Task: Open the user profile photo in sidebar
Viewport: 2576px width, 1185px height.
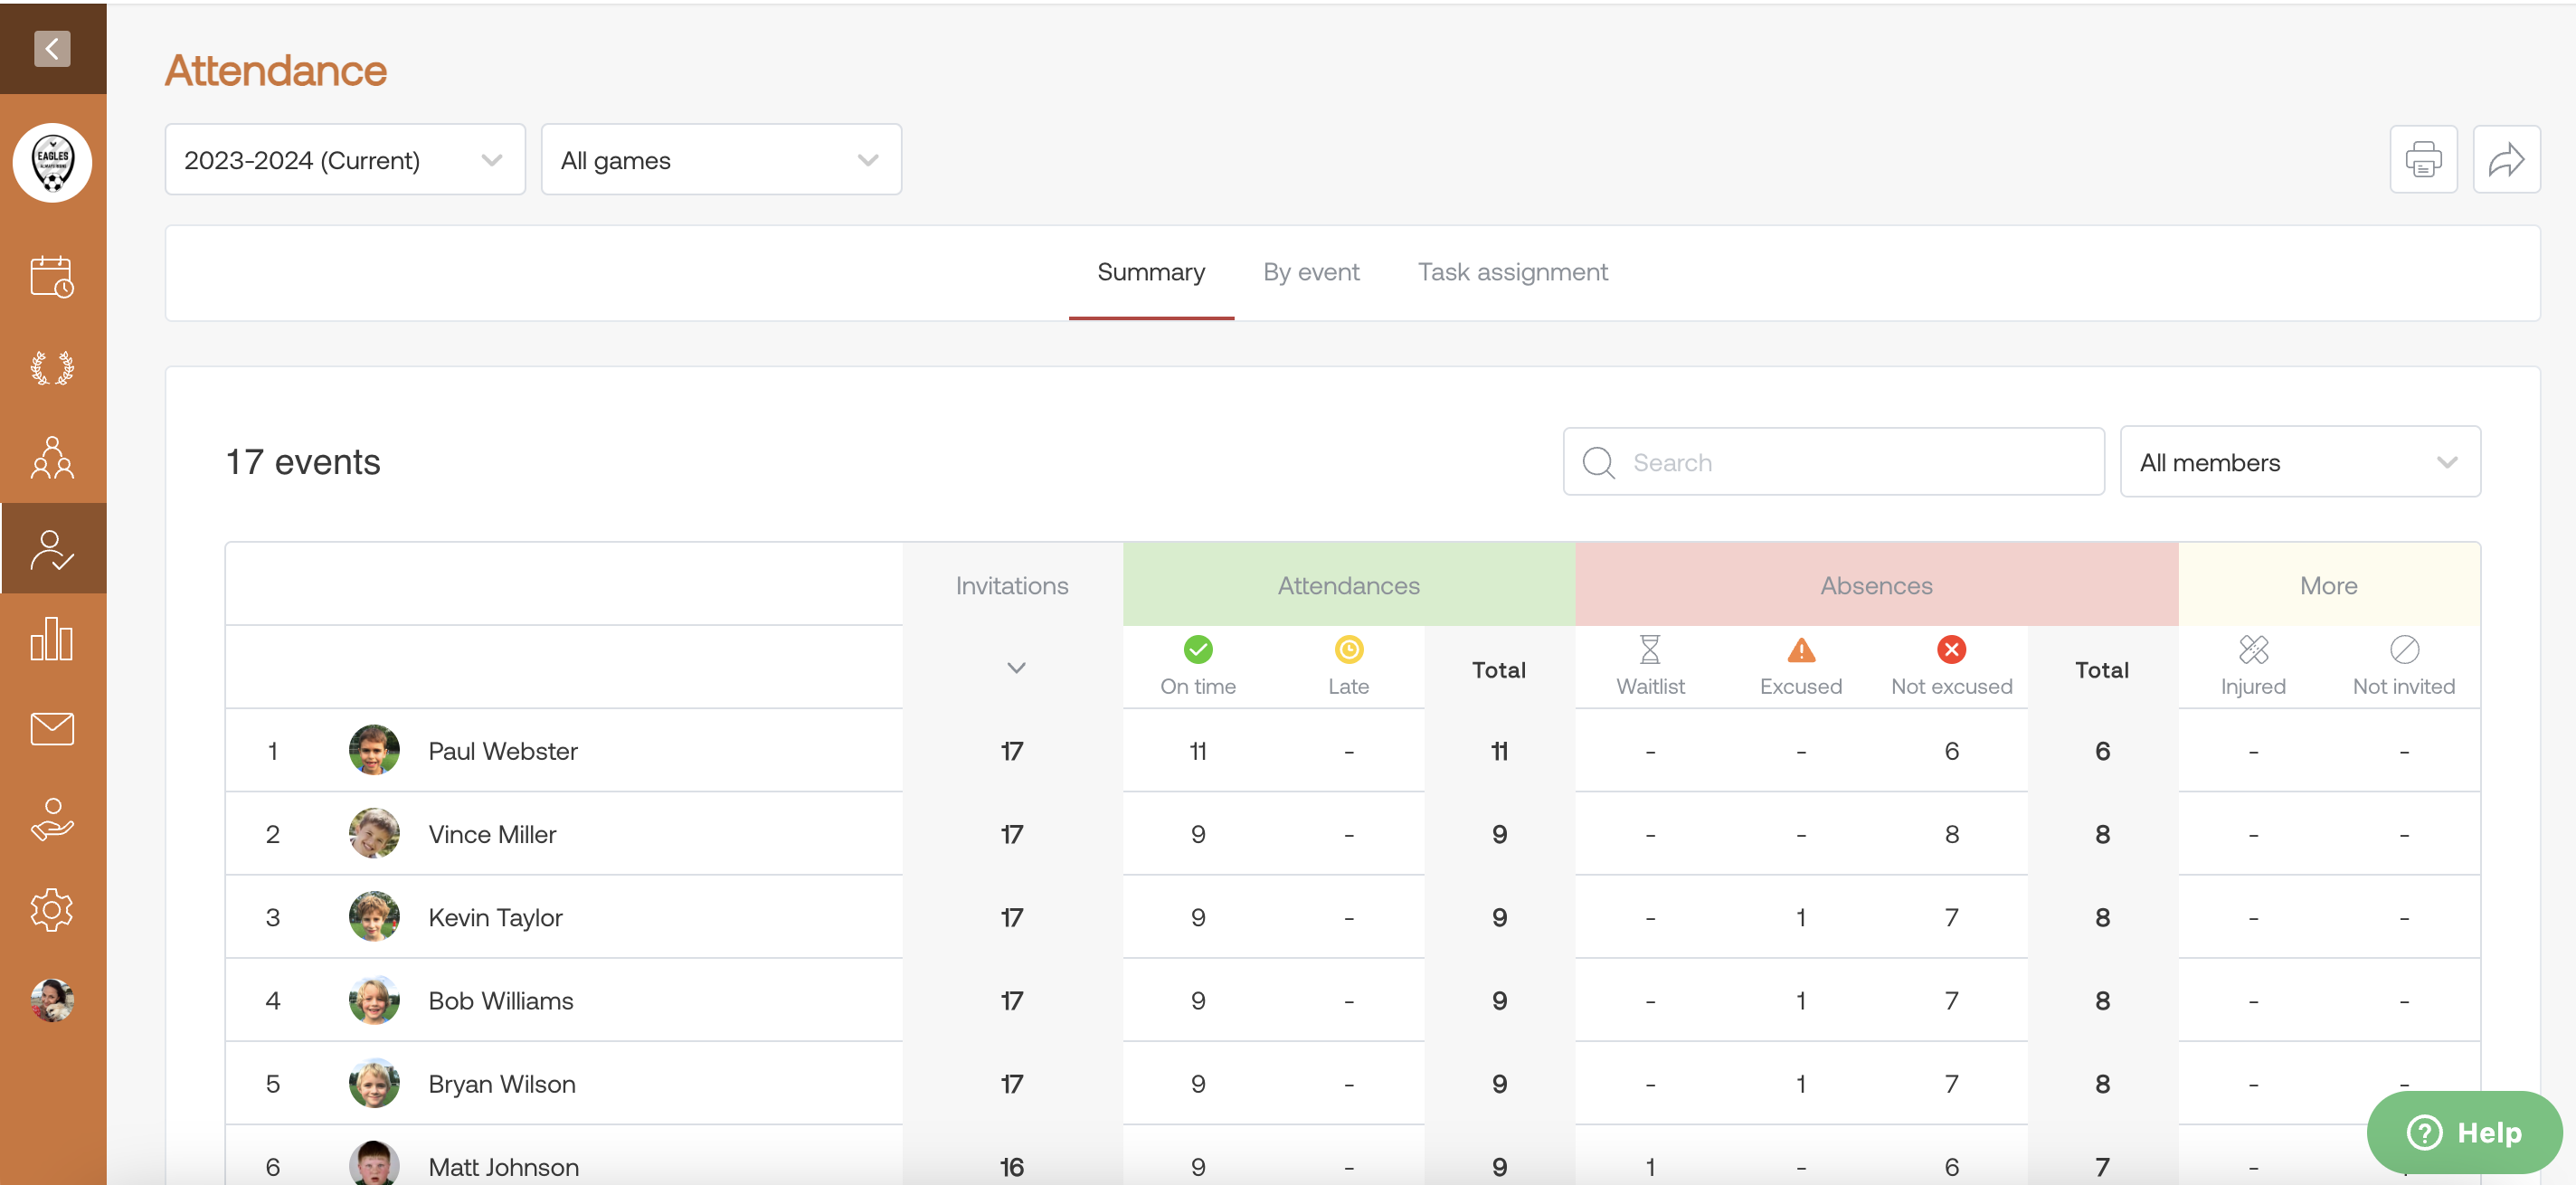Action: click(x=52, y=1000)
